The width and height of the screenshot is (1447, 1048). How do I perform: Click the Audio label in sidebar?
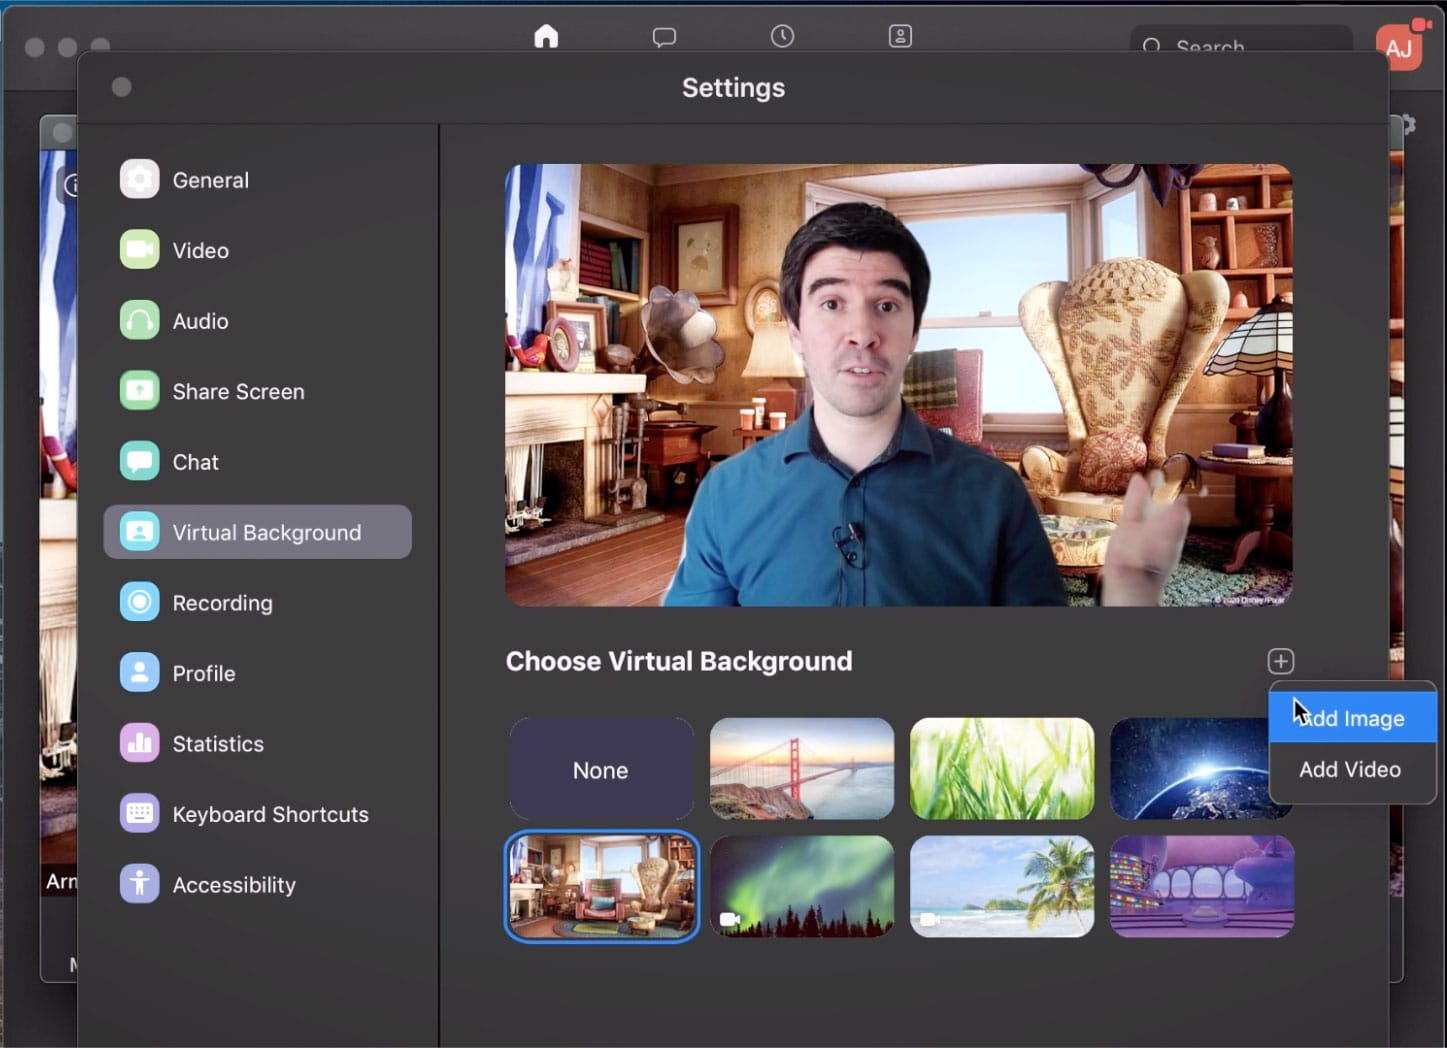[x=200, y=321]
